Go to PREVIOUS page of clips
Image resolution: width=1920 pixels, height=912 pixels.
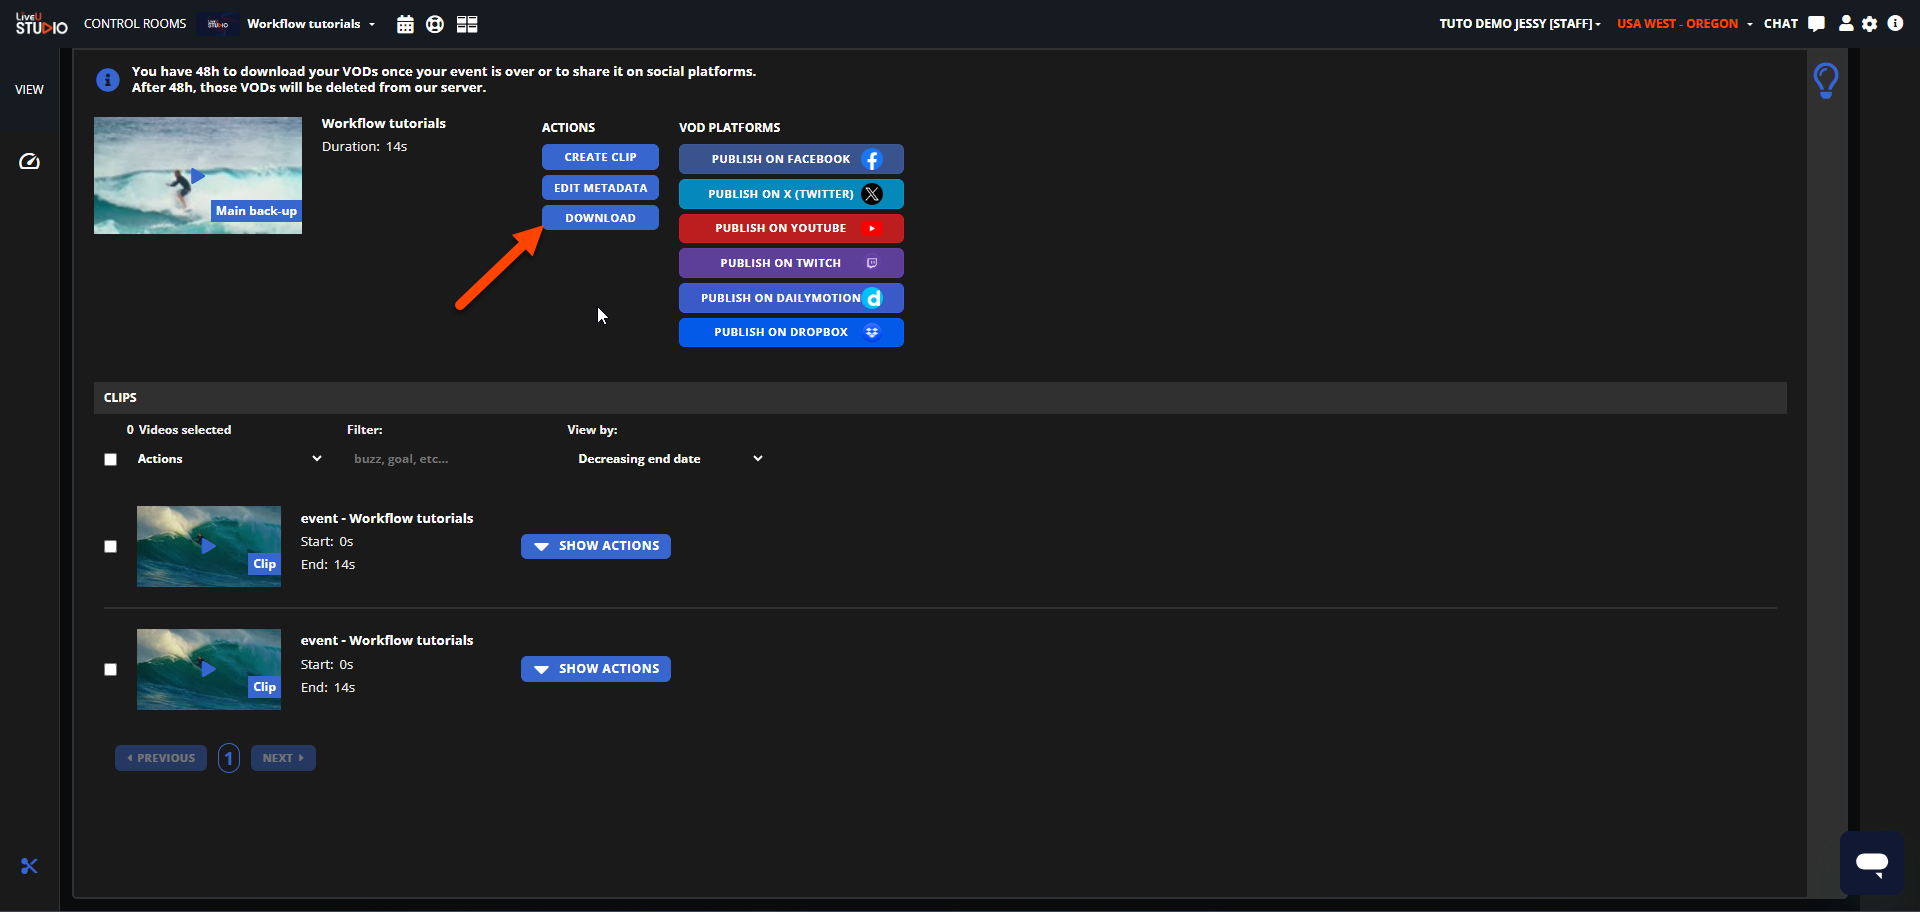[x=161, y=758]
